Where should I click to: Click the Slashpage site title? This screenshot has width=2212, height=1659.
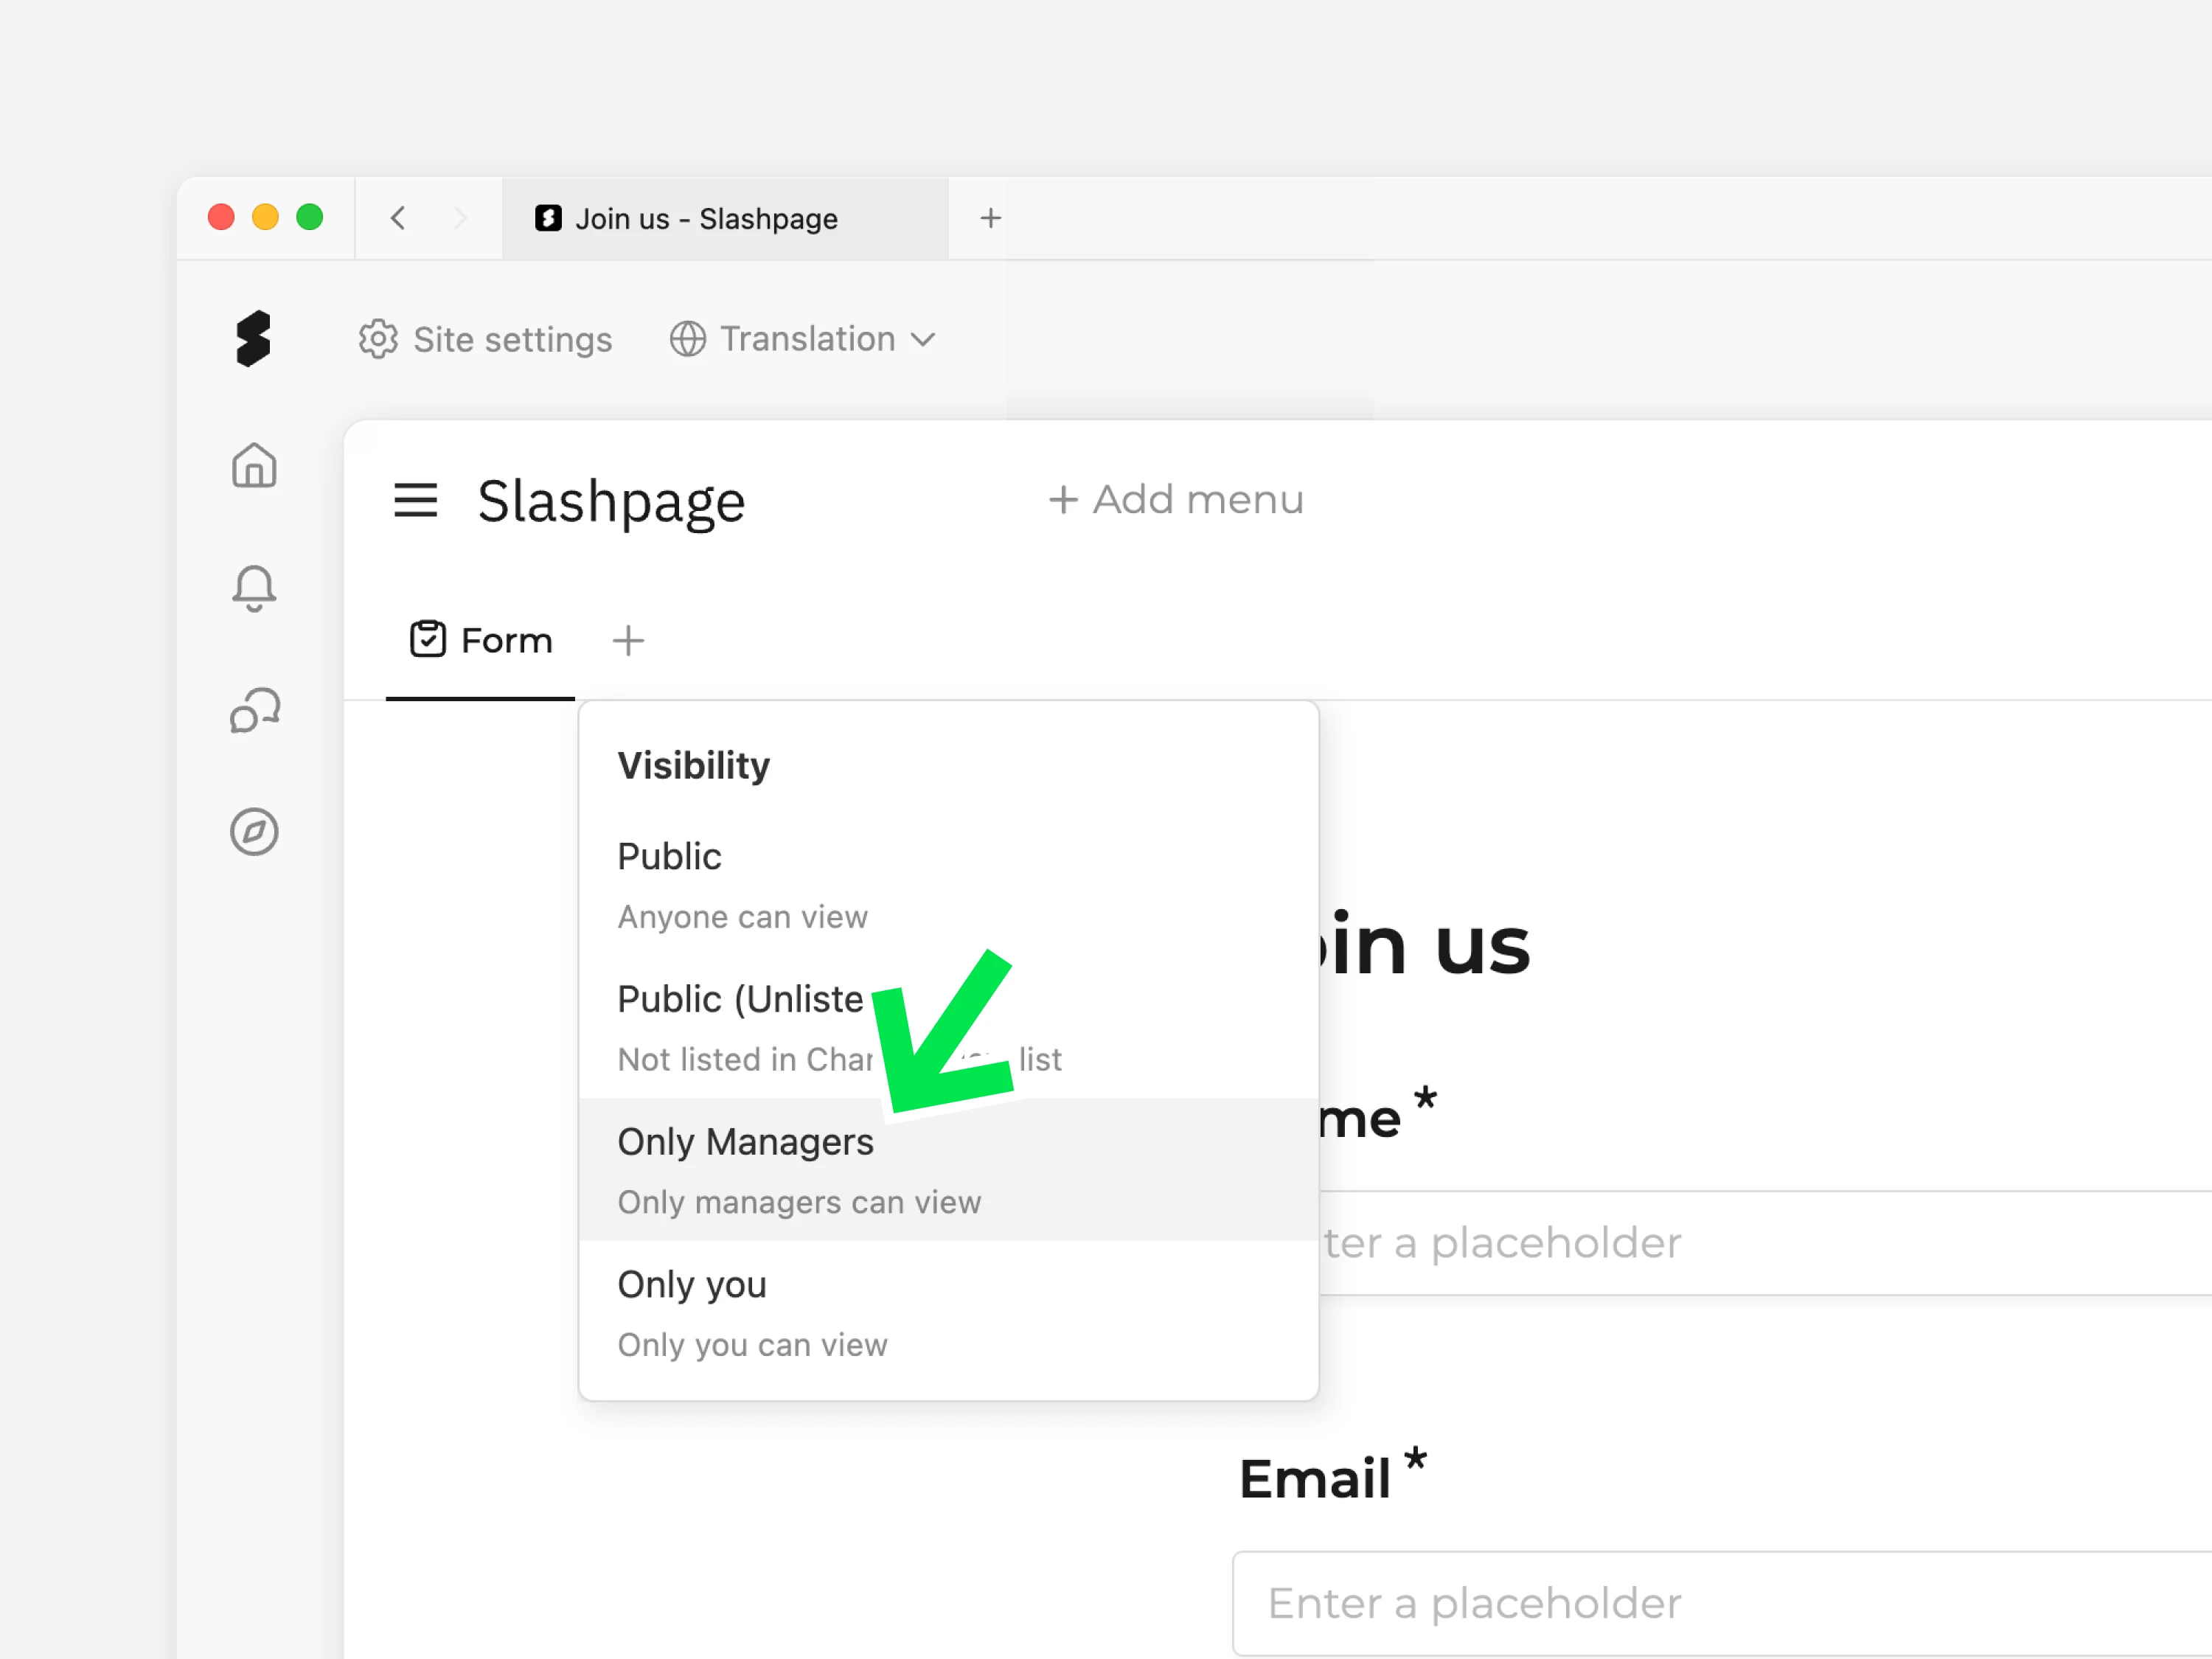coord(611,502)
